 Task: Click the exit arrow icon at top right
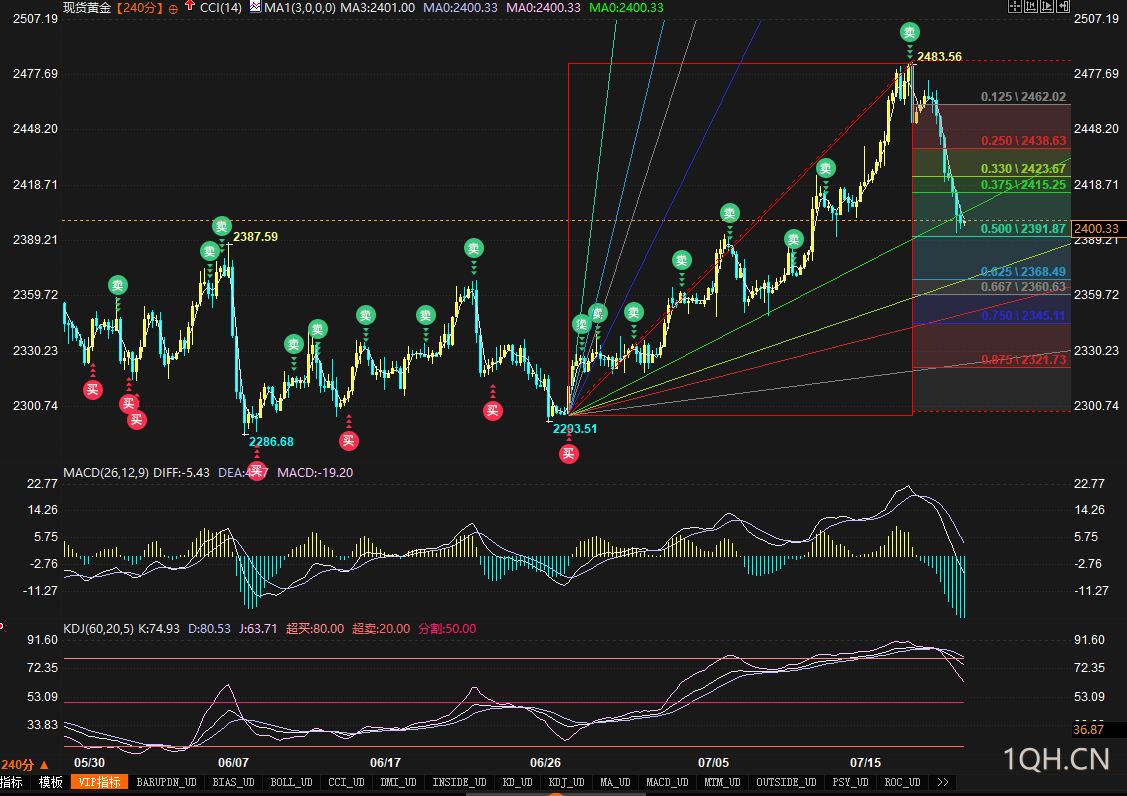point(1064,6)
